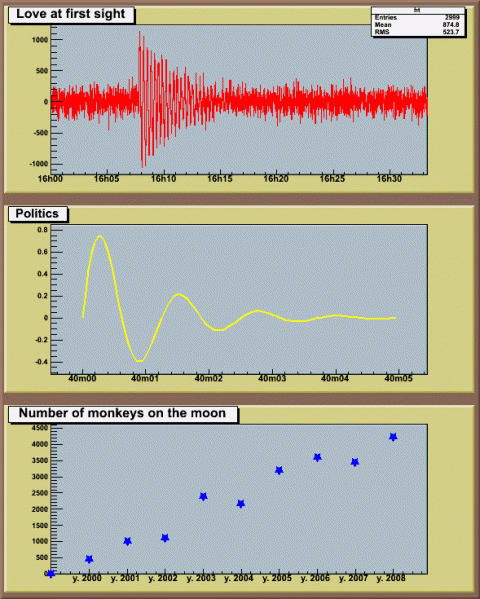
Task: Click the blue star marker at y. 2006
Action: [x=317, y=457]
